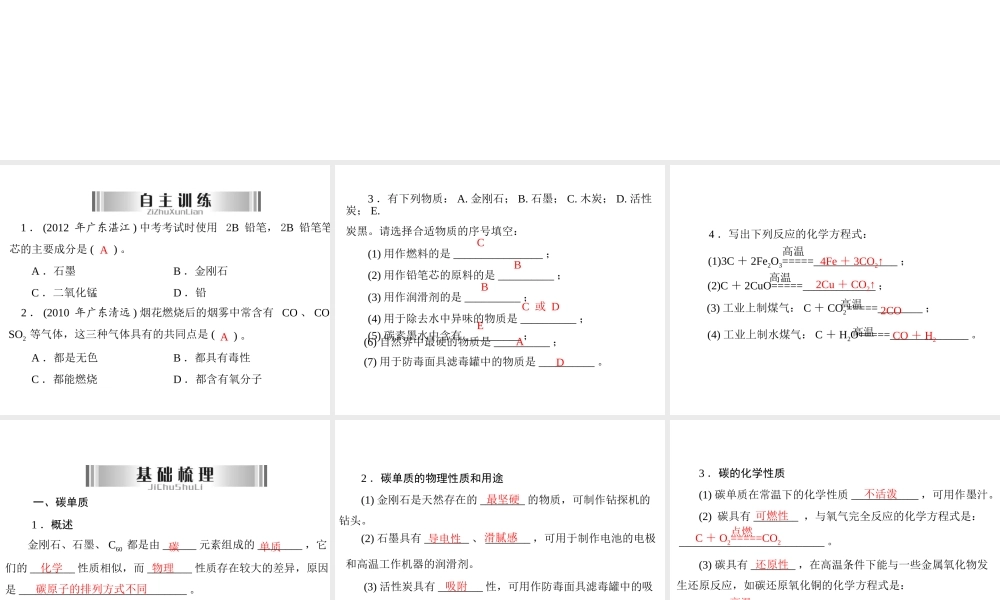Viewport: 1000px width, 600px height.
Task: Select option D．铅
Action: point(190,293)
